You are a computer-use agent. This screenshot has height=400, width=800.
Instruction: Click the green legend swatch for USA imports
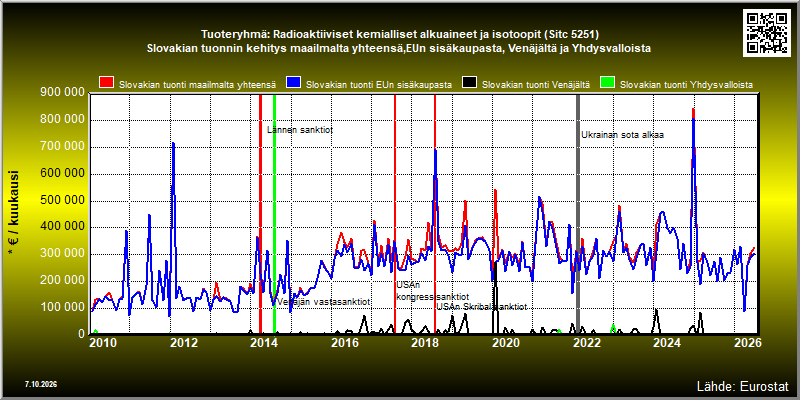point(607,83)
